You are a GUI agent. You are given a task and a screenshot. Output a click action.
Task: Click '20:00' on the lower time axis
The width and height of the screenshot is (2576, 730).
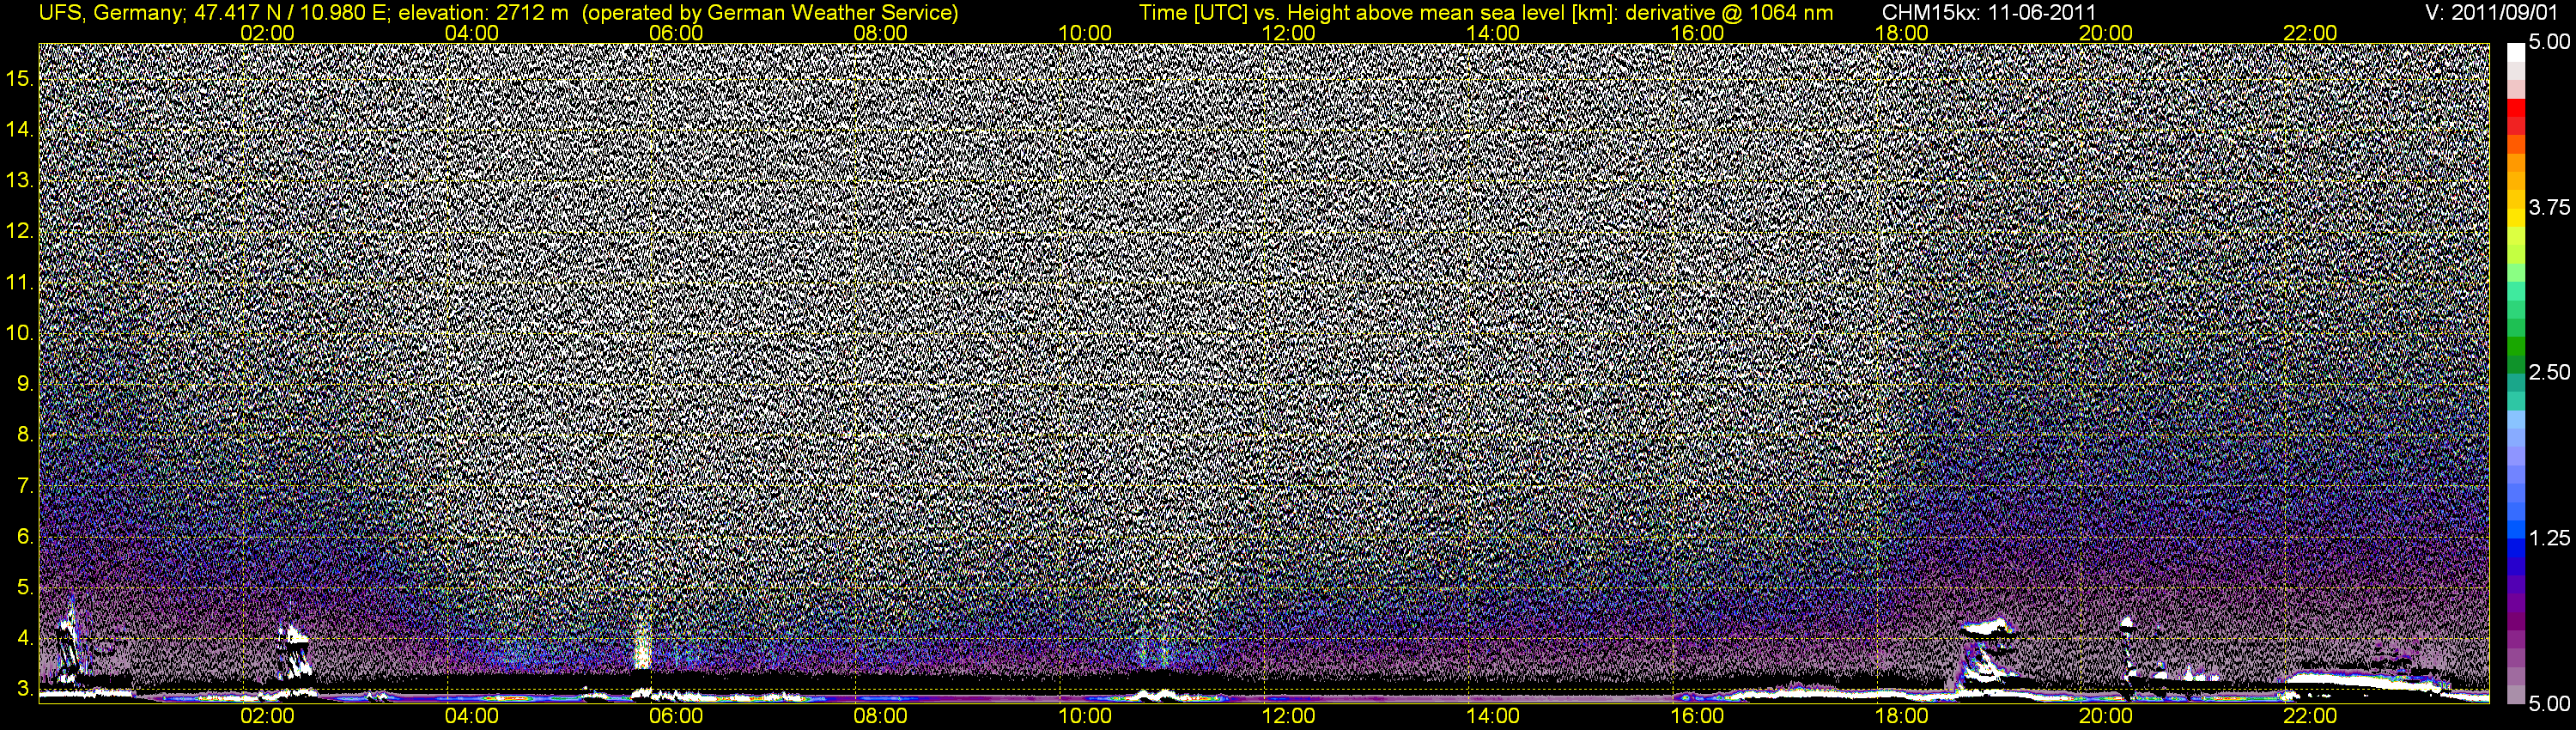(2106, 716)
